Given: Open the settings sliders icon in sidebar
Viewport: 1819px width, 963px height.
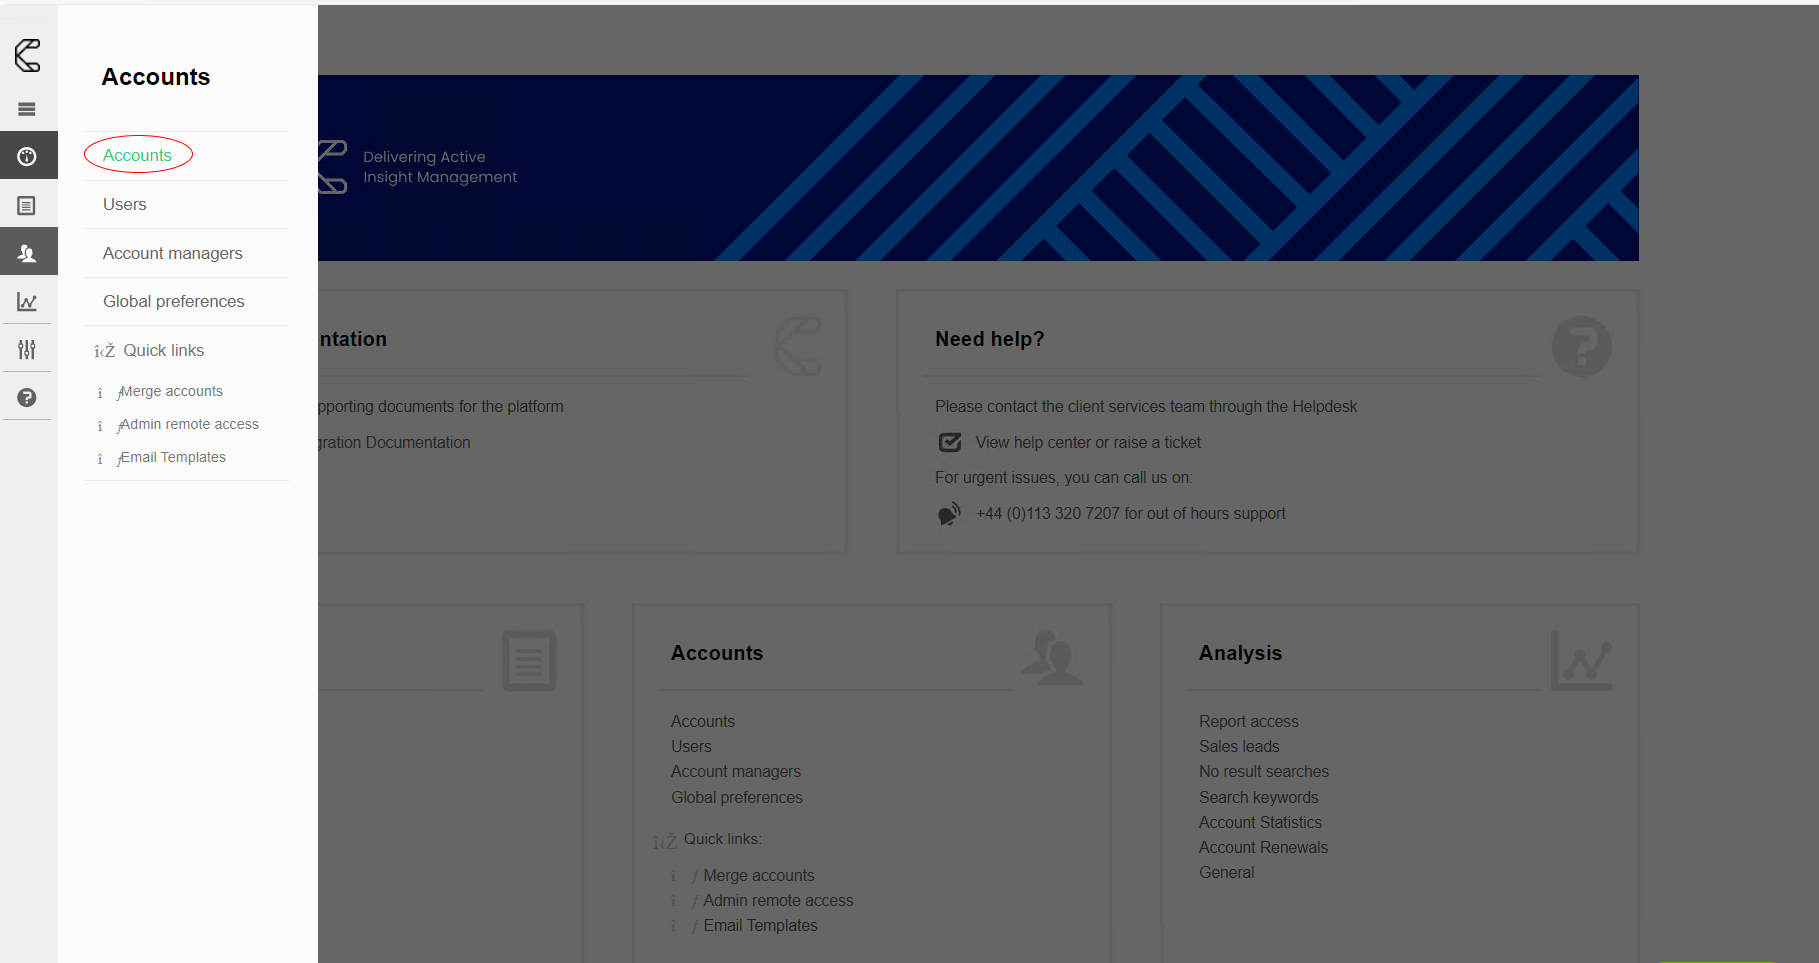Looking at the screenshot, I should point(27,349).
